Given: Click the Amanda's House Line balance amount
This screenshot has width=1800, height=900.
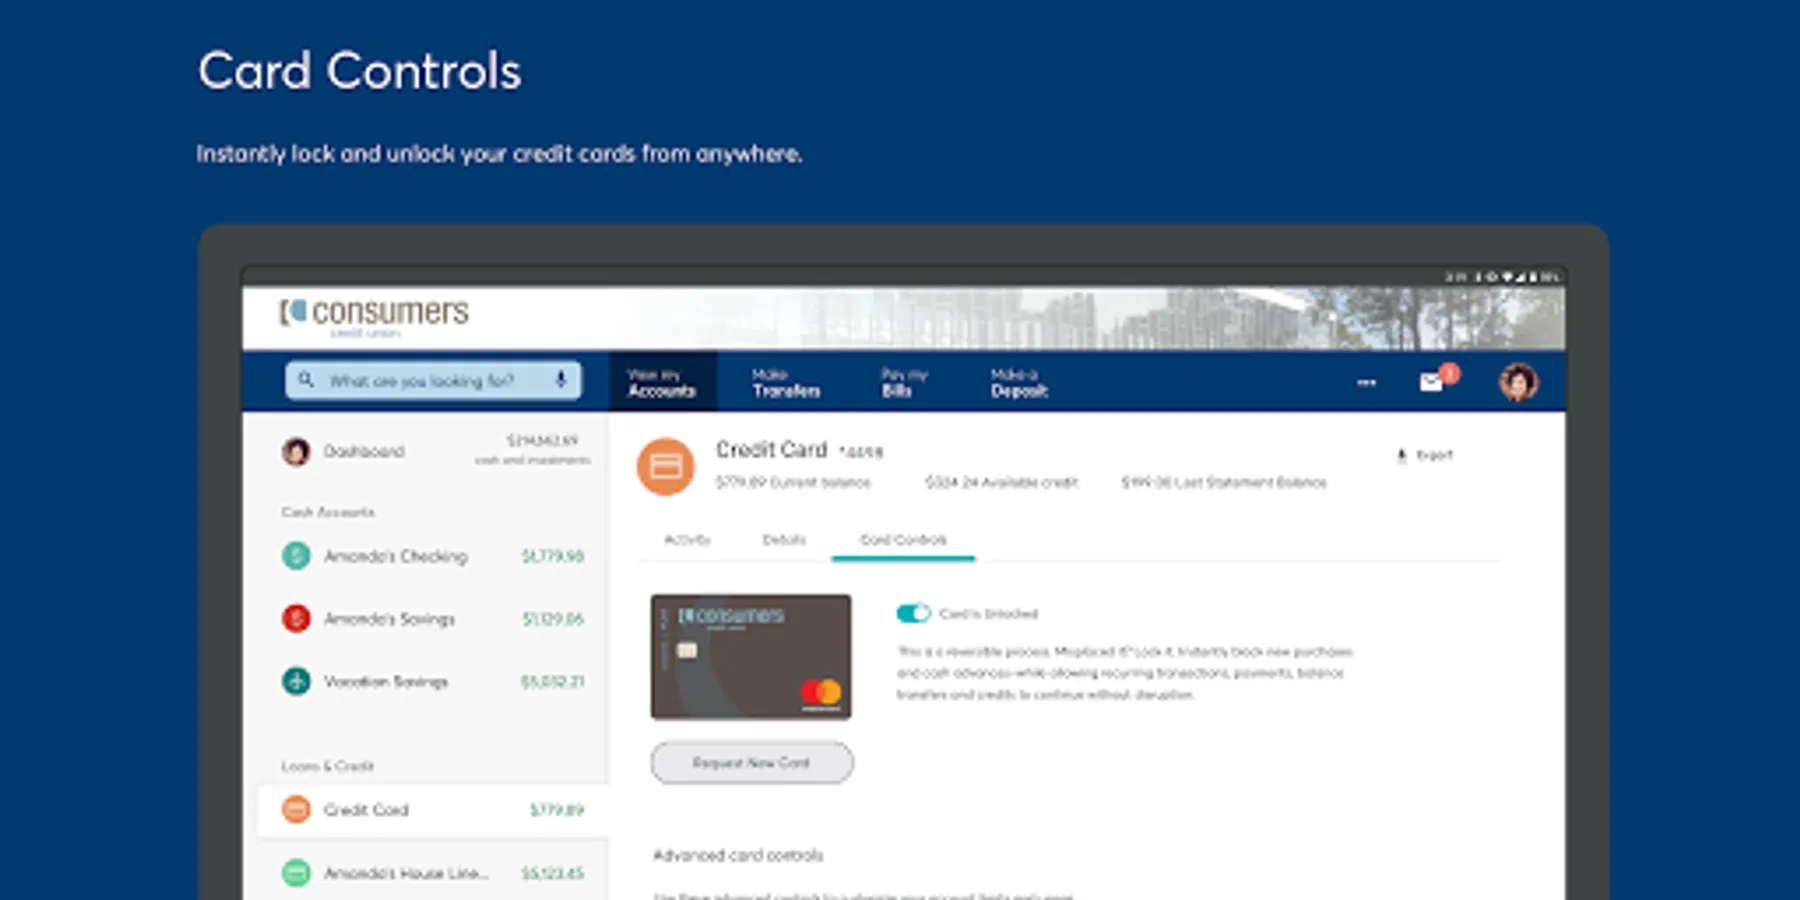Looking at the screenshot, I should coord(552,874).
